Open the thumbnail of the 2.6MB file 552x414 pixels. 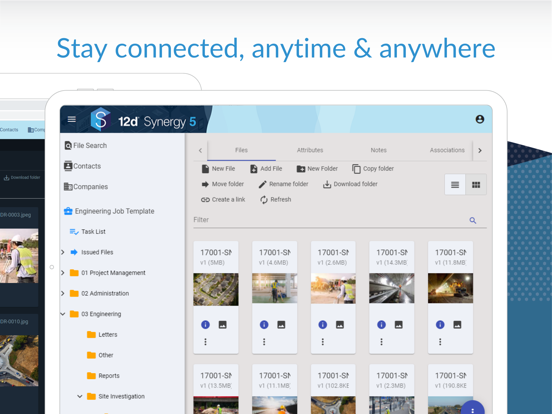(333, 288)
